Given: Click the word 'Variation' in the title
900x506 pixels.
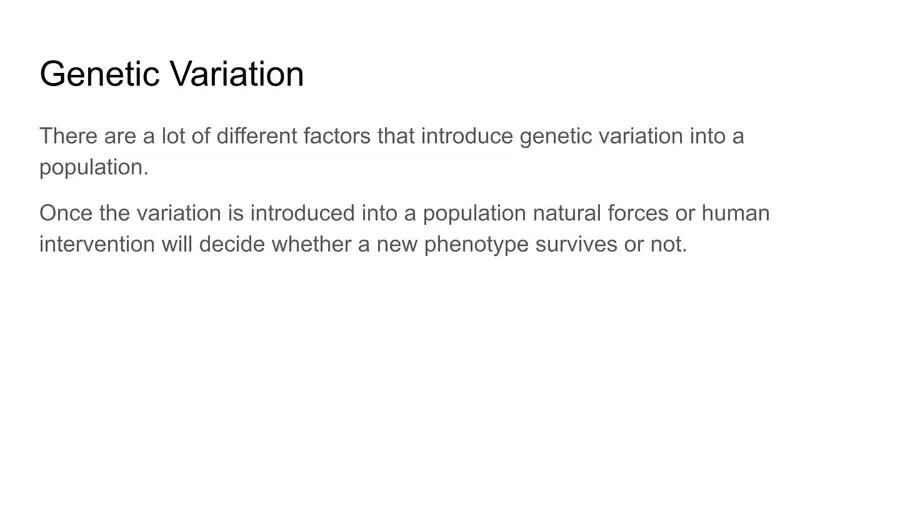Looking at the screenshot, I should click(x=237, y=74).
